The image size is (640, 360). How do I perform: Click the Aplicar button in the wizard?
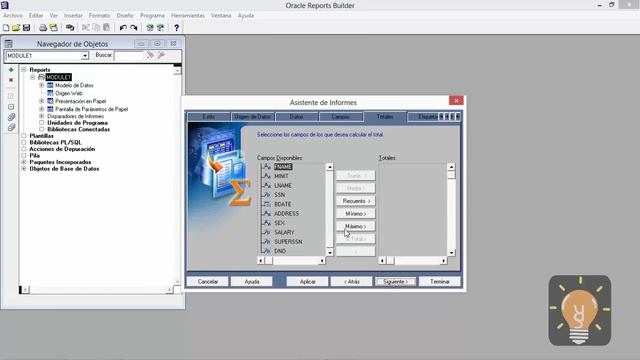click(307, 282)
